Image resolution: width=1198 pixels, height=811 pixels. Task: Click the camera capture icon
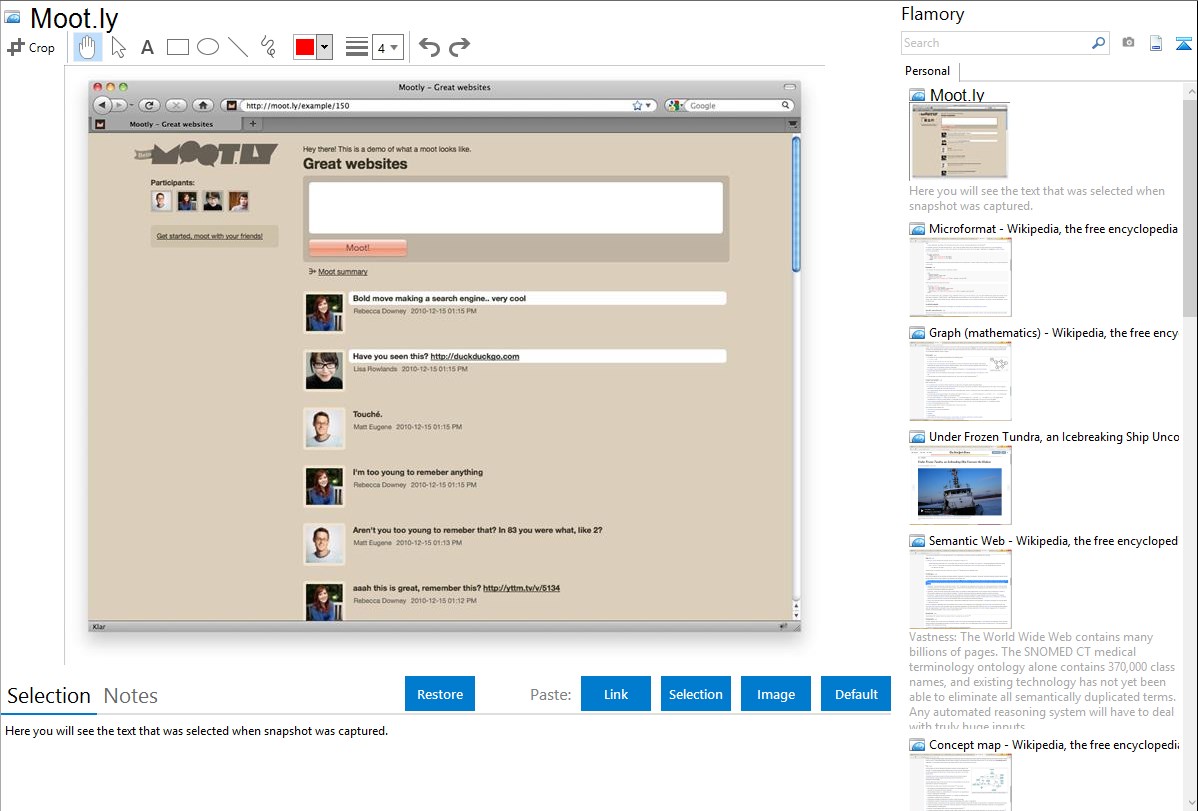[x=1128, y=43]
